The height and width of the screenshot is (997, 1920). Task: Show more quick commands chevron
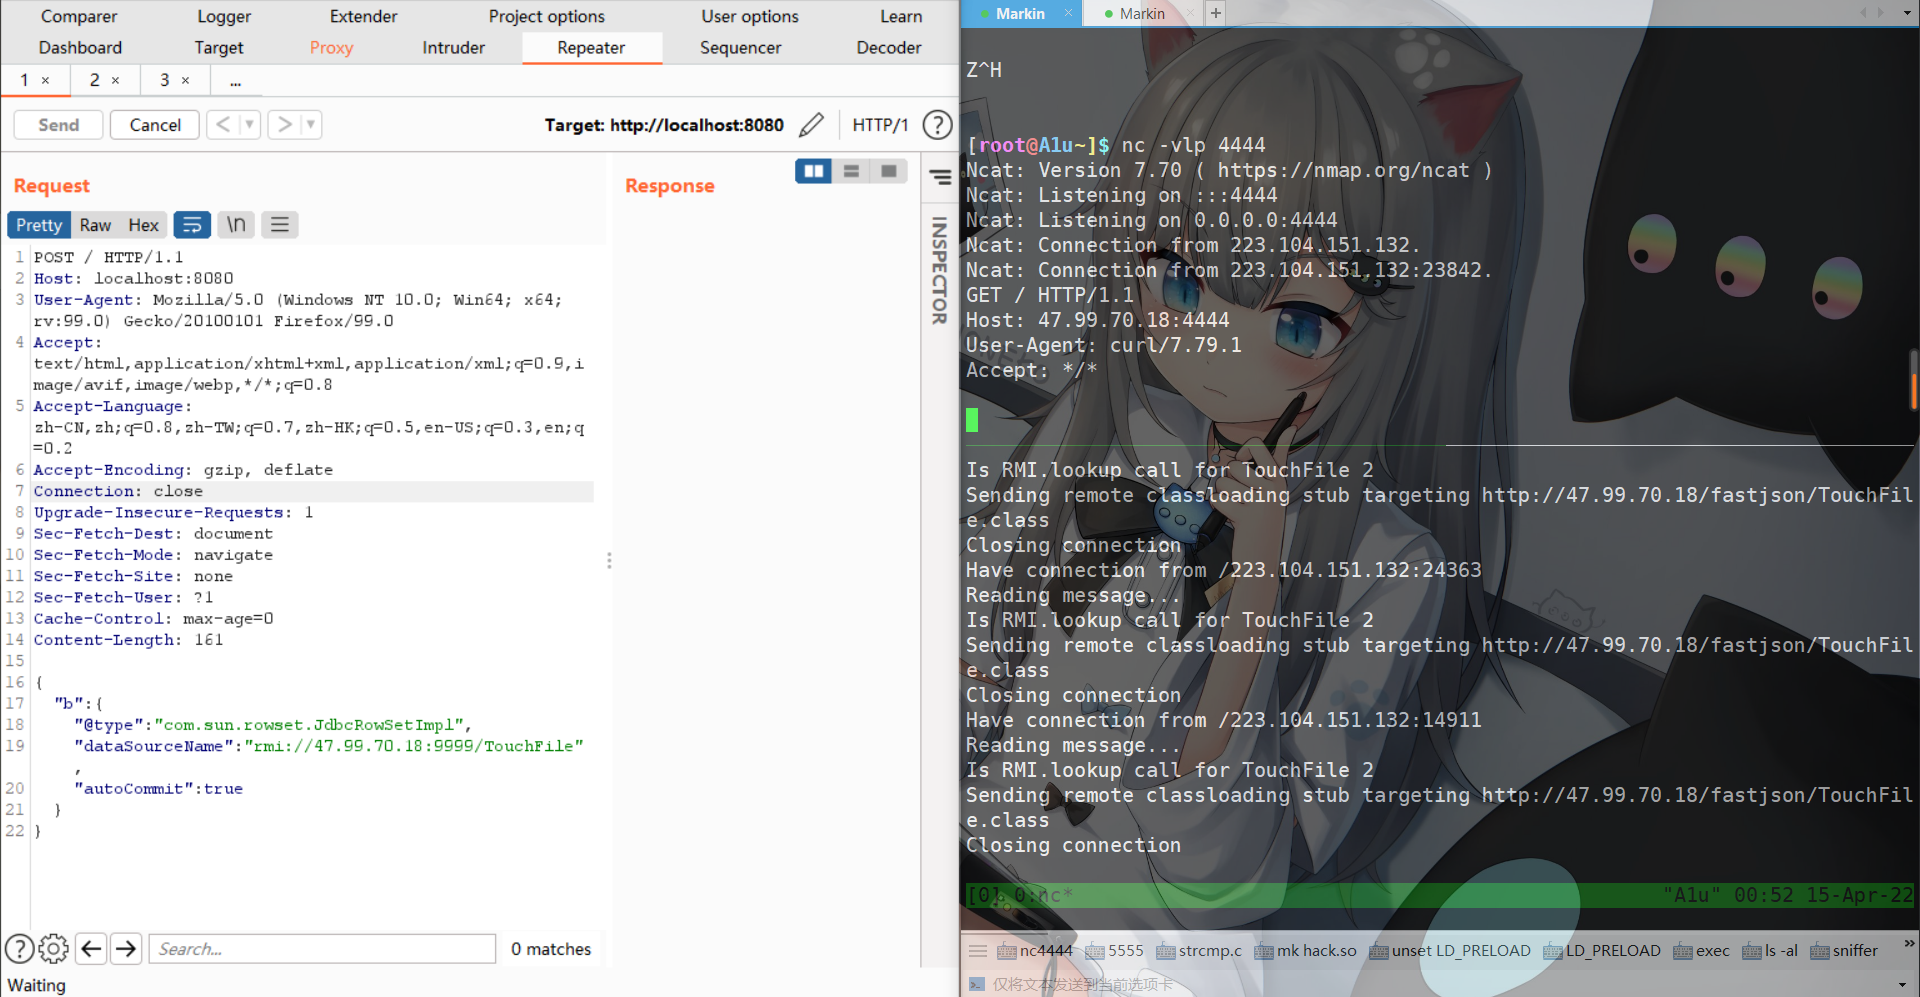click(x=1908, y=943)
